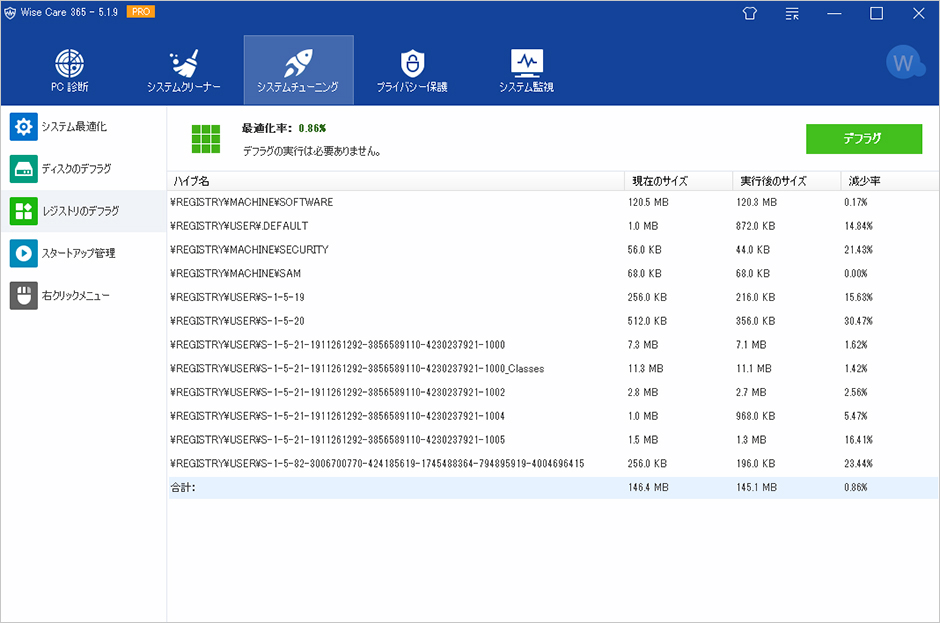This screenshot has width=940, height=623.
Task: Open プライバシー保護 tab
Action: [x=412, y=70]
